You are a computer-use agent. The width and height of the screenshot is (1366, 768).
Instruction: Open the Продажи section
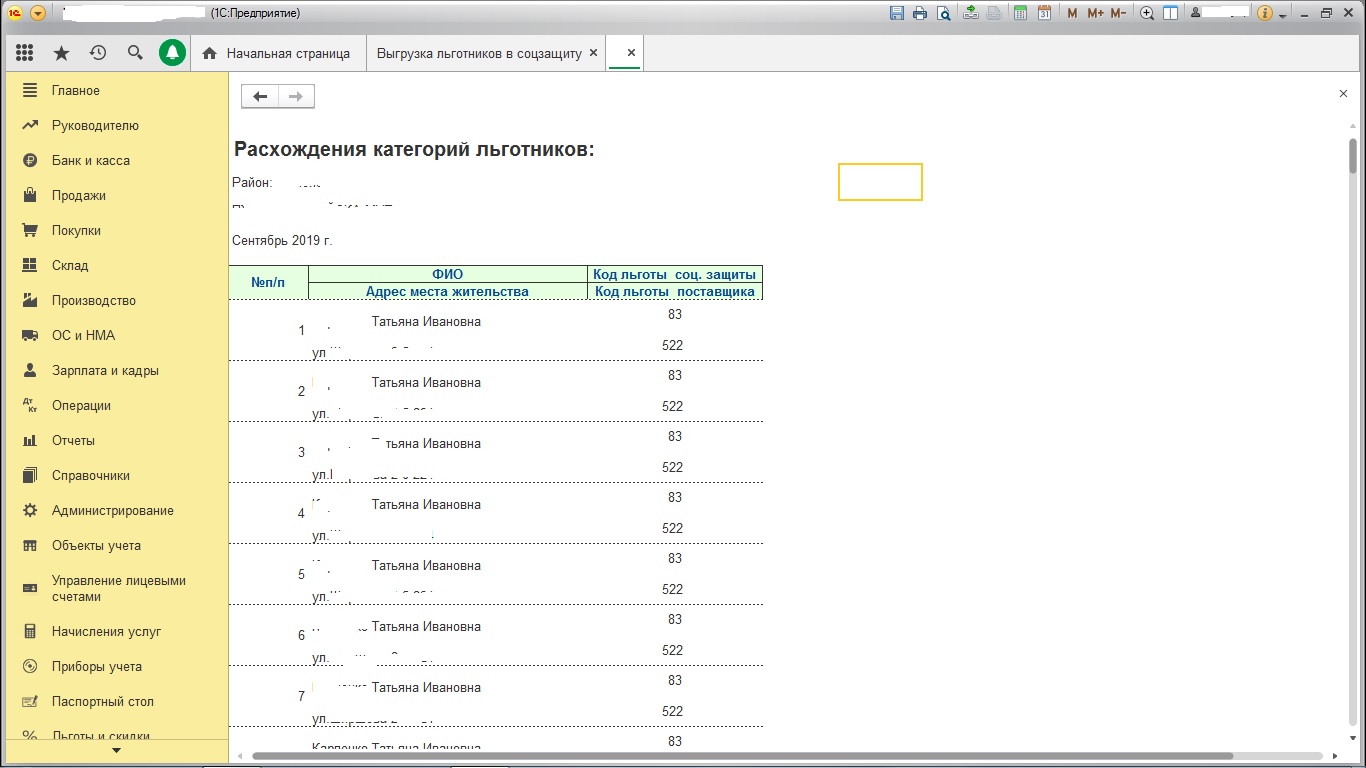(115, 195)
